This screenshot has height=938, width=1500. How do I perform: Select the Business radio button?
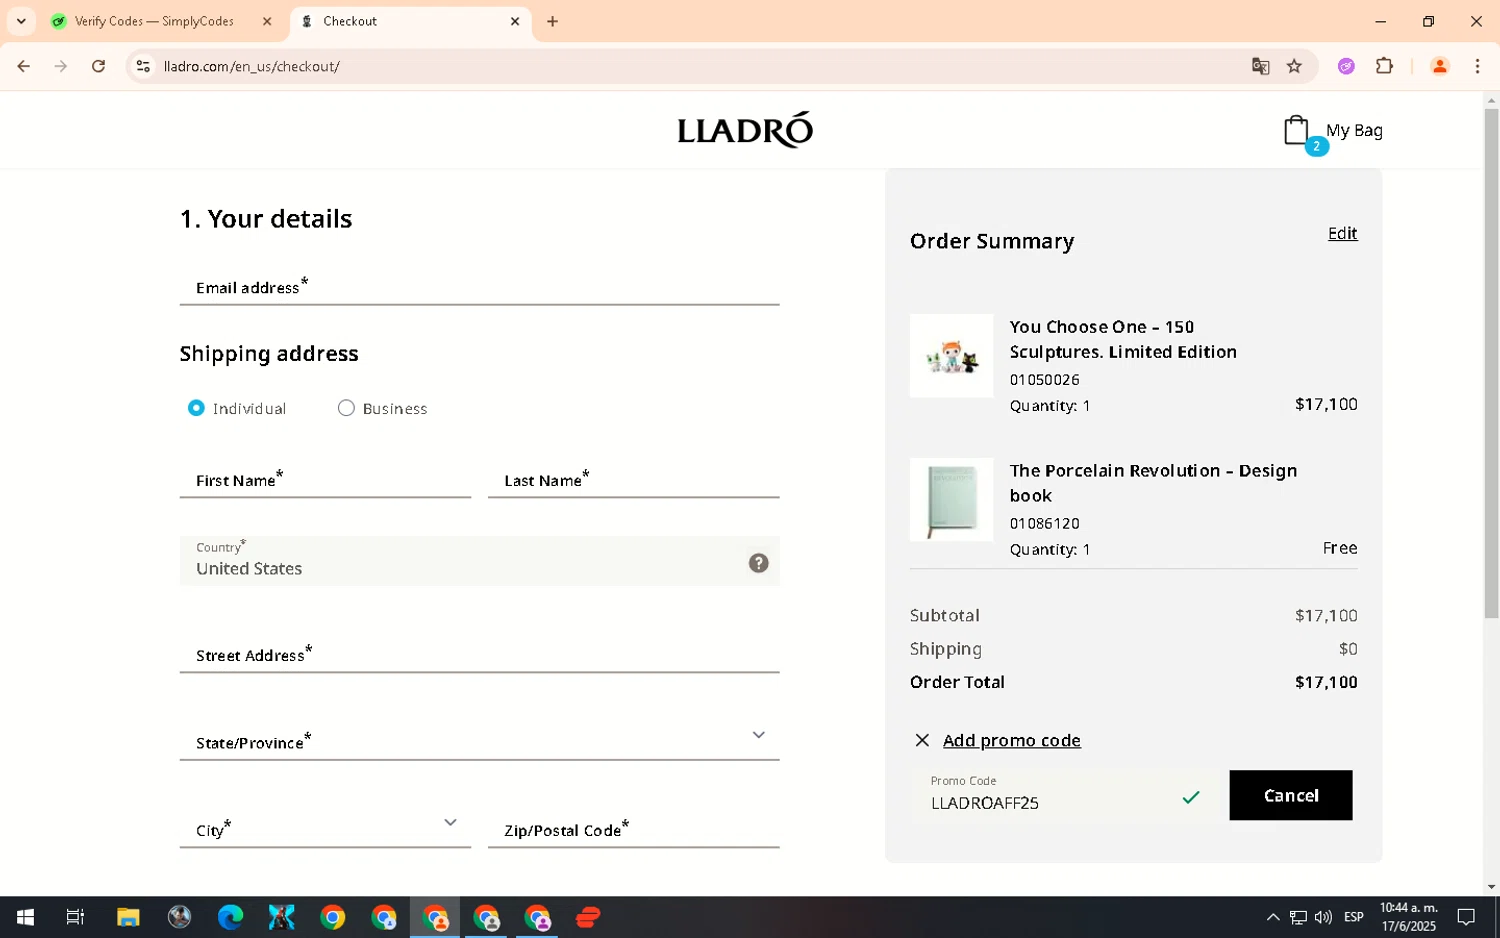point(346,408)
